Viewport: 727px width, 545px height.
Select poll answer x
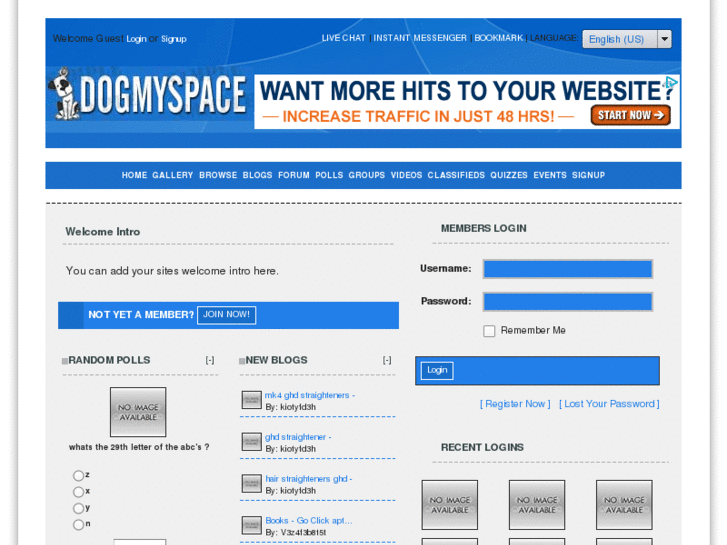[78, 492]
